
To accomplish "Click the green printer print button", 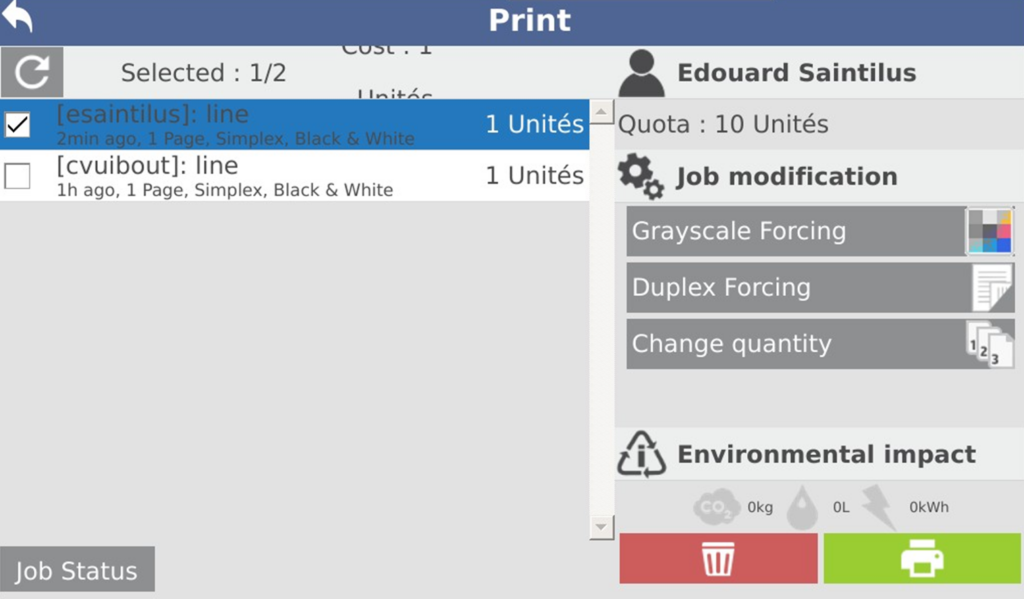I will click(922, 558).
